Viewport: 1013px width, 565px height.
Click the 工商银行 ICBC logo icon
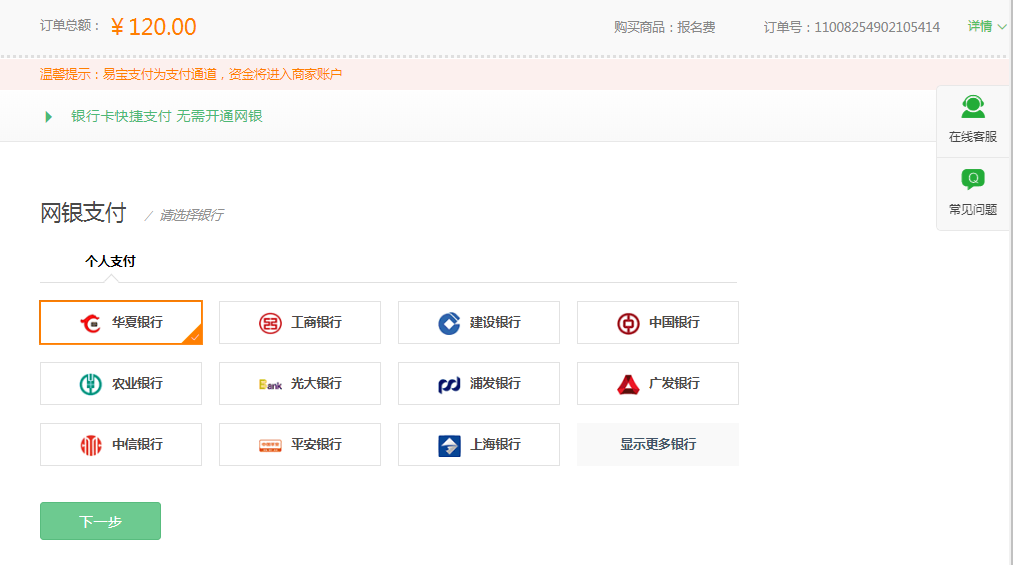coord(270,323)
